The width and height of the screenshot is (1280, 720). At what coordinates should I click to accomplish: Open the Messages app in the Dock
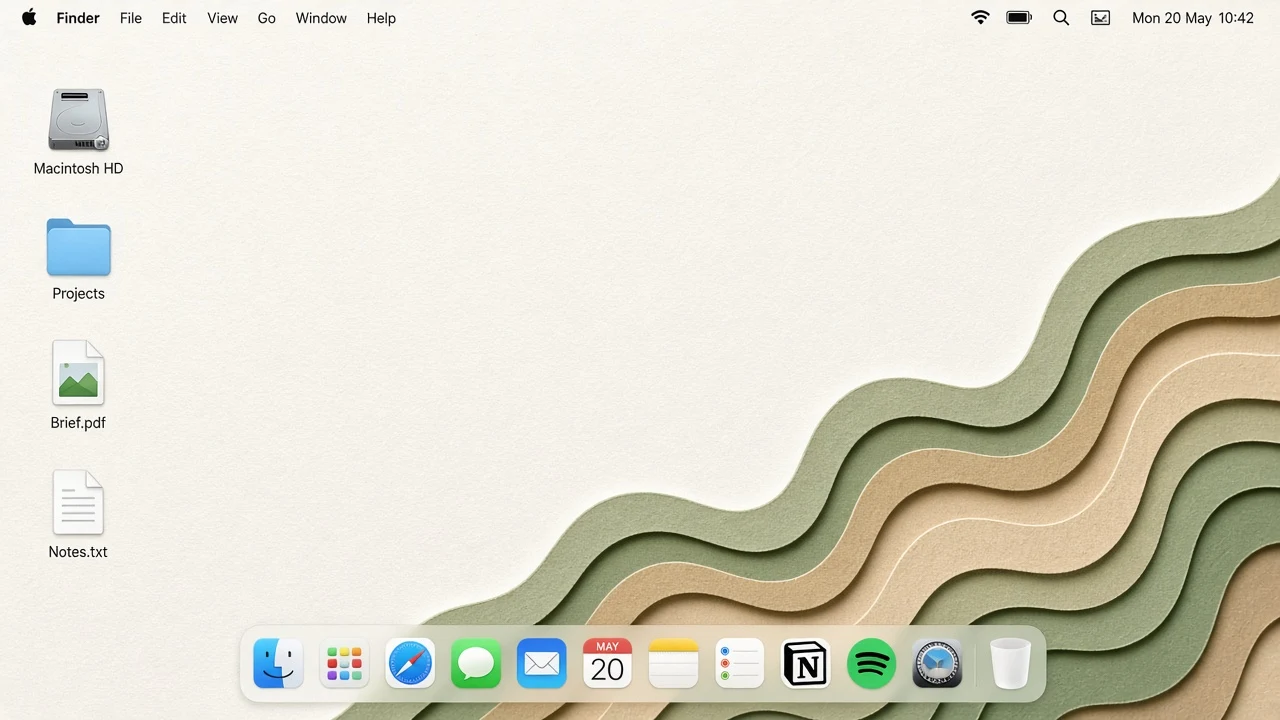point(476,663)
